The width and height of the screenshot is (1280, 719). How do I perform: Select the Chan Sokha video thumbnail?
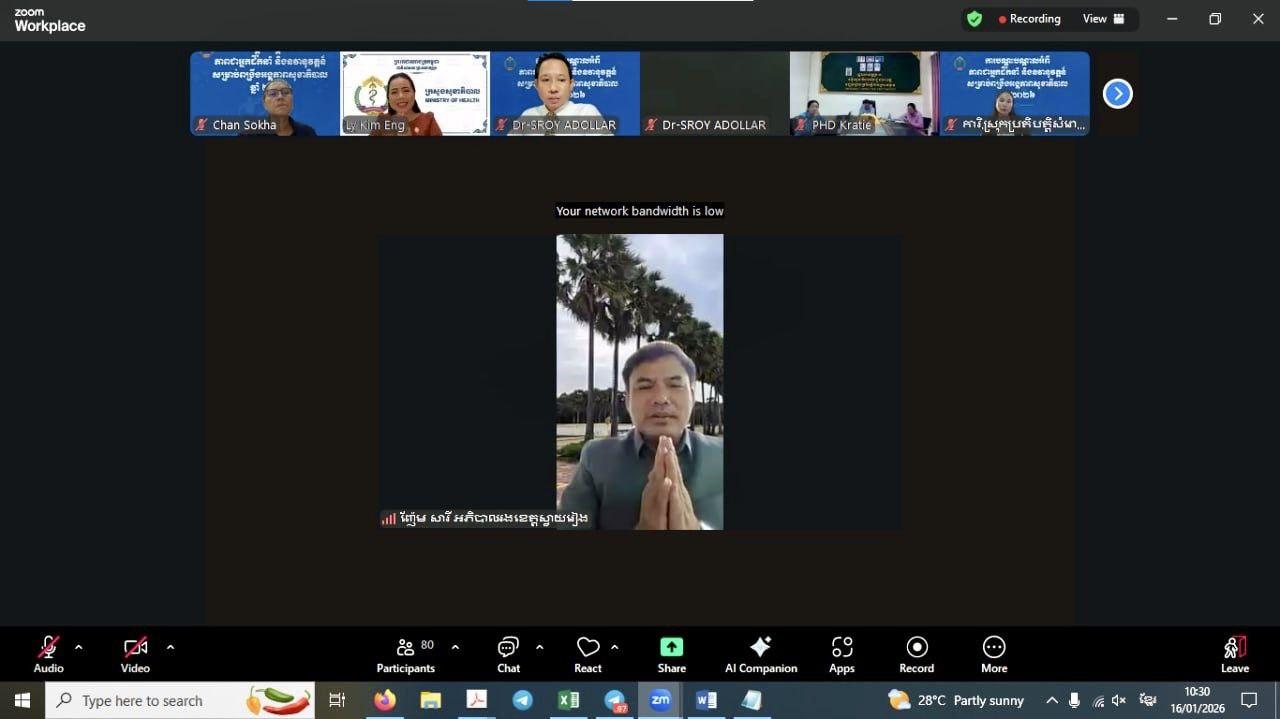(265, 94)
